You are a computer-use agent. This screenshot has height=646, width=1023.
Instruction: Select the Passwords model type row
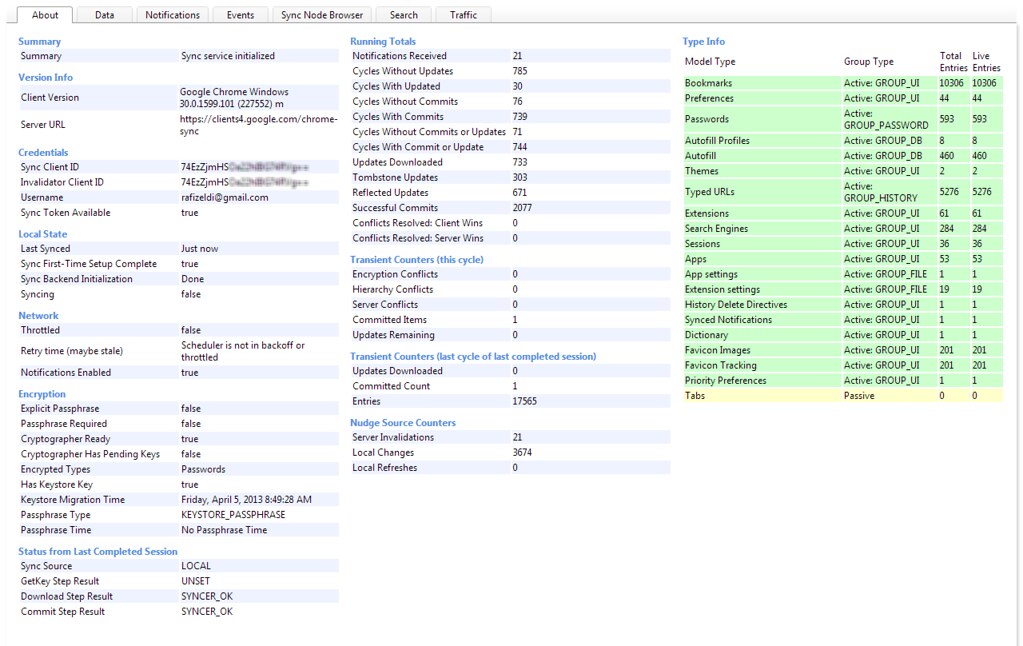[x=843, y=119]
